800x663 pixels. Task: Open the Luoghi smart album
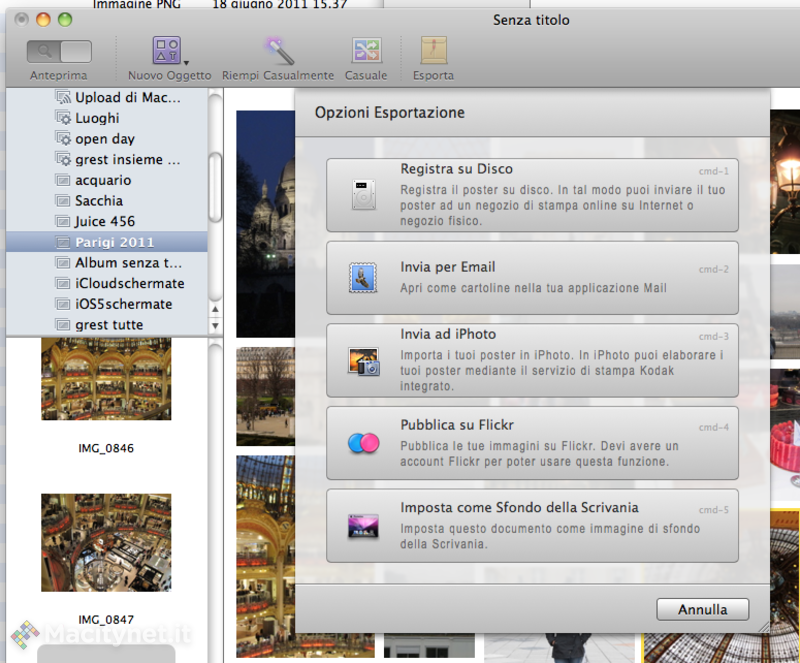[97, 118]
